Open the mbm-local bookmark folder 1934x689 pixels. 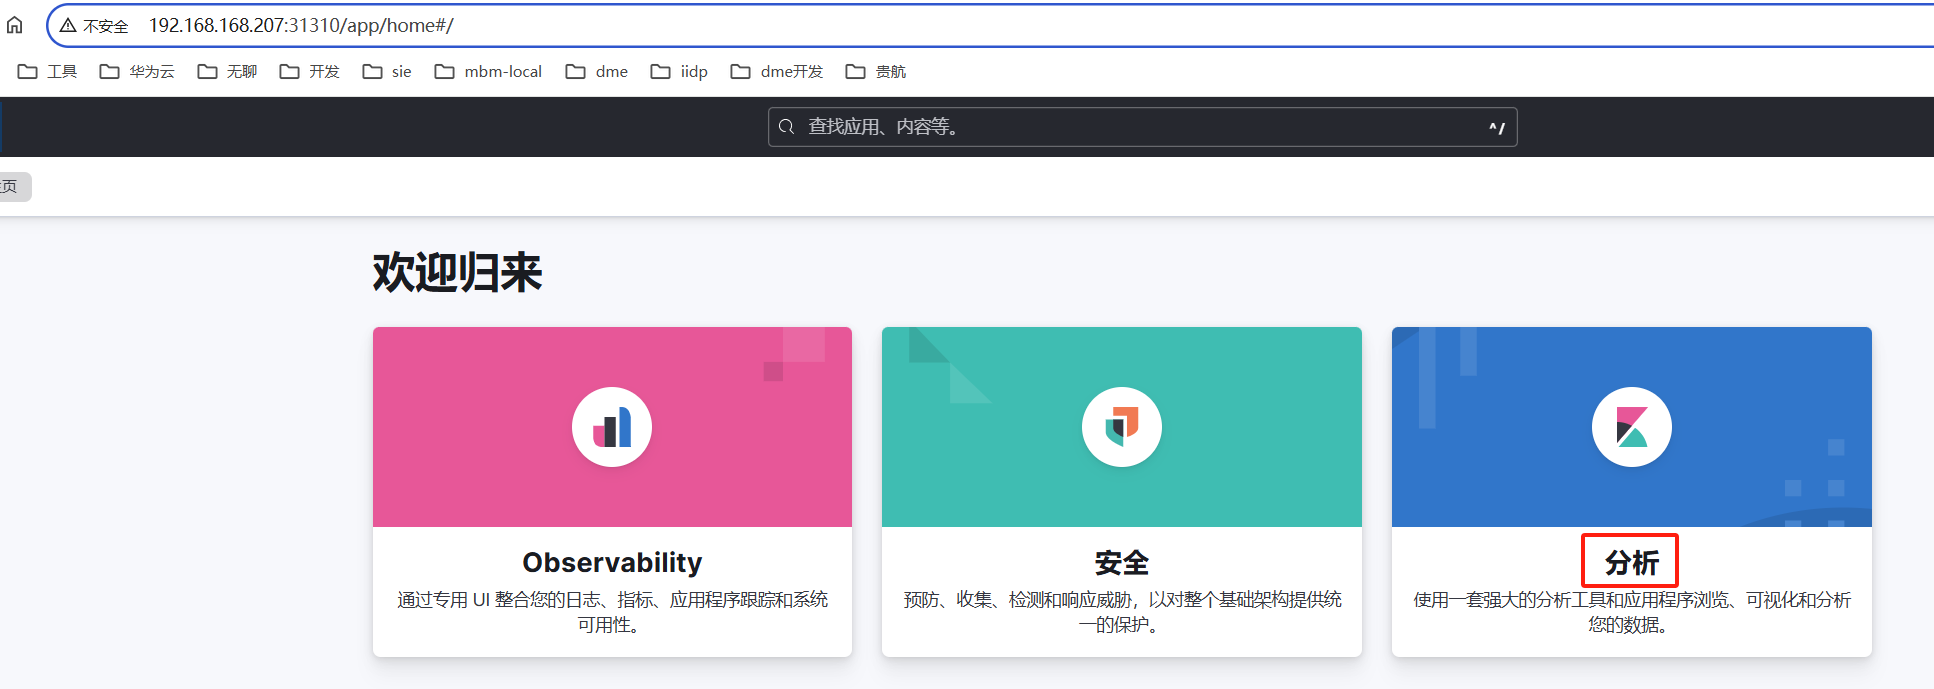pos(489,71)
